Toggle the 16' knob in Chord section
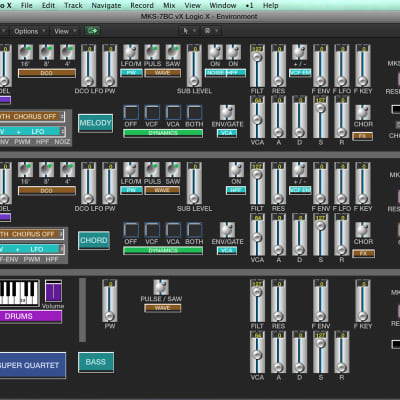 [25, 170]
